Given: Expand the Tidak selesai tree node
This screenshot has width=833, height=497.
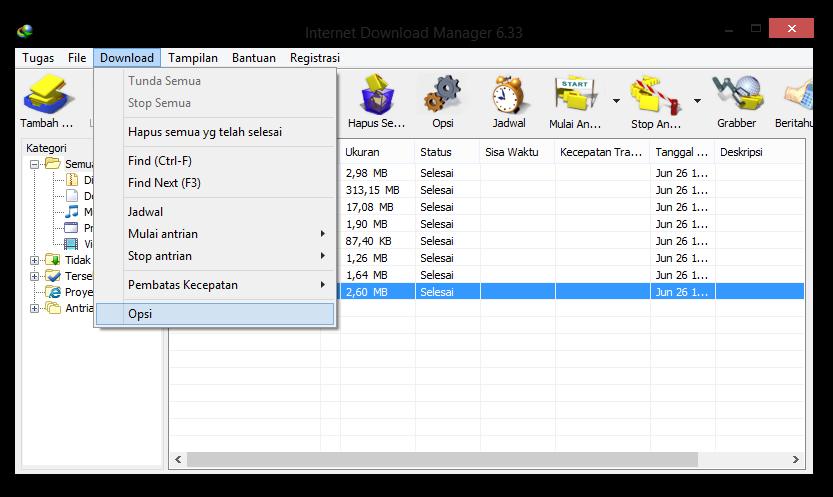Looking at the screenshot, I should pos(35,260).
